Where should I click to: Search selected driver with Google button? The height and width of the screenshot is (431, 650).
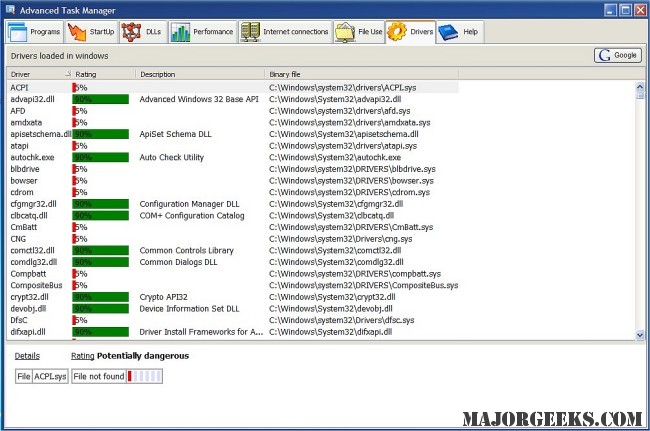(618, 55)
